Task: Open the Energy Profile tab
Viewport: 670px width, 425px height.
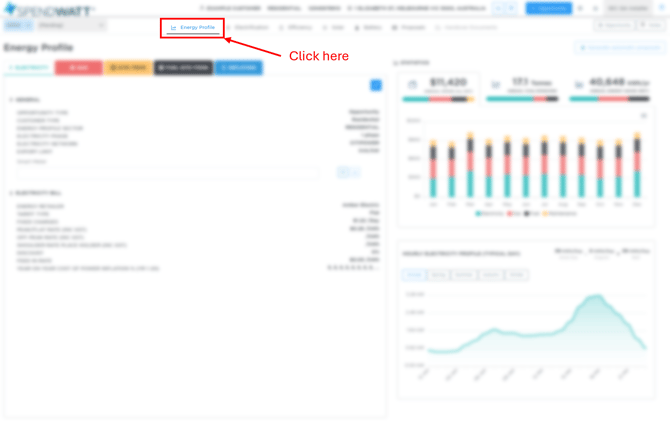Action: [x=193, y=27]
